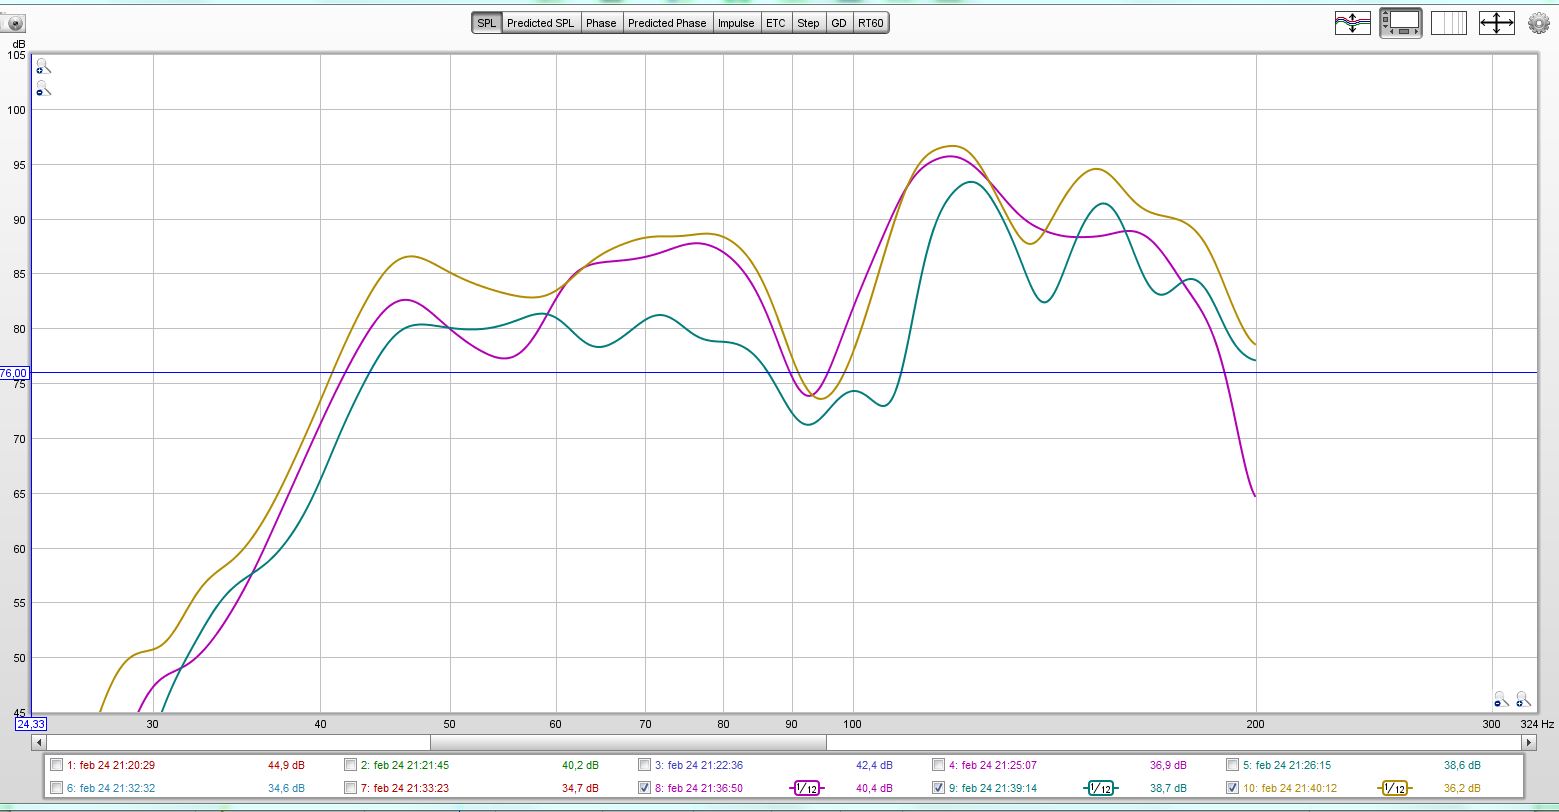Open graph limits with the crossed-arrows icon
Viewport: 1559px width, 812px height.
pos(1496,23)
